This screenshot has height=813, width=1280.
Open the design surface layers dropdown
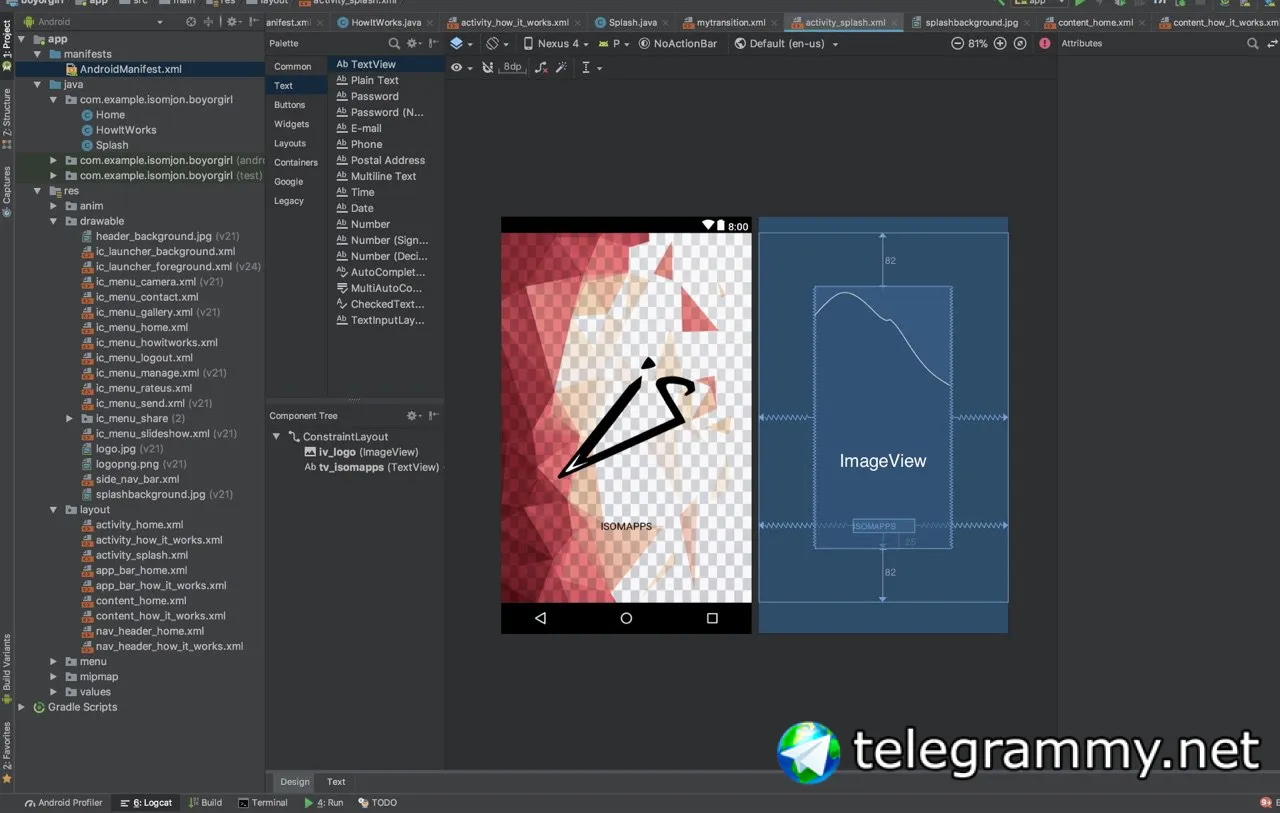click(x=461, y=44)
